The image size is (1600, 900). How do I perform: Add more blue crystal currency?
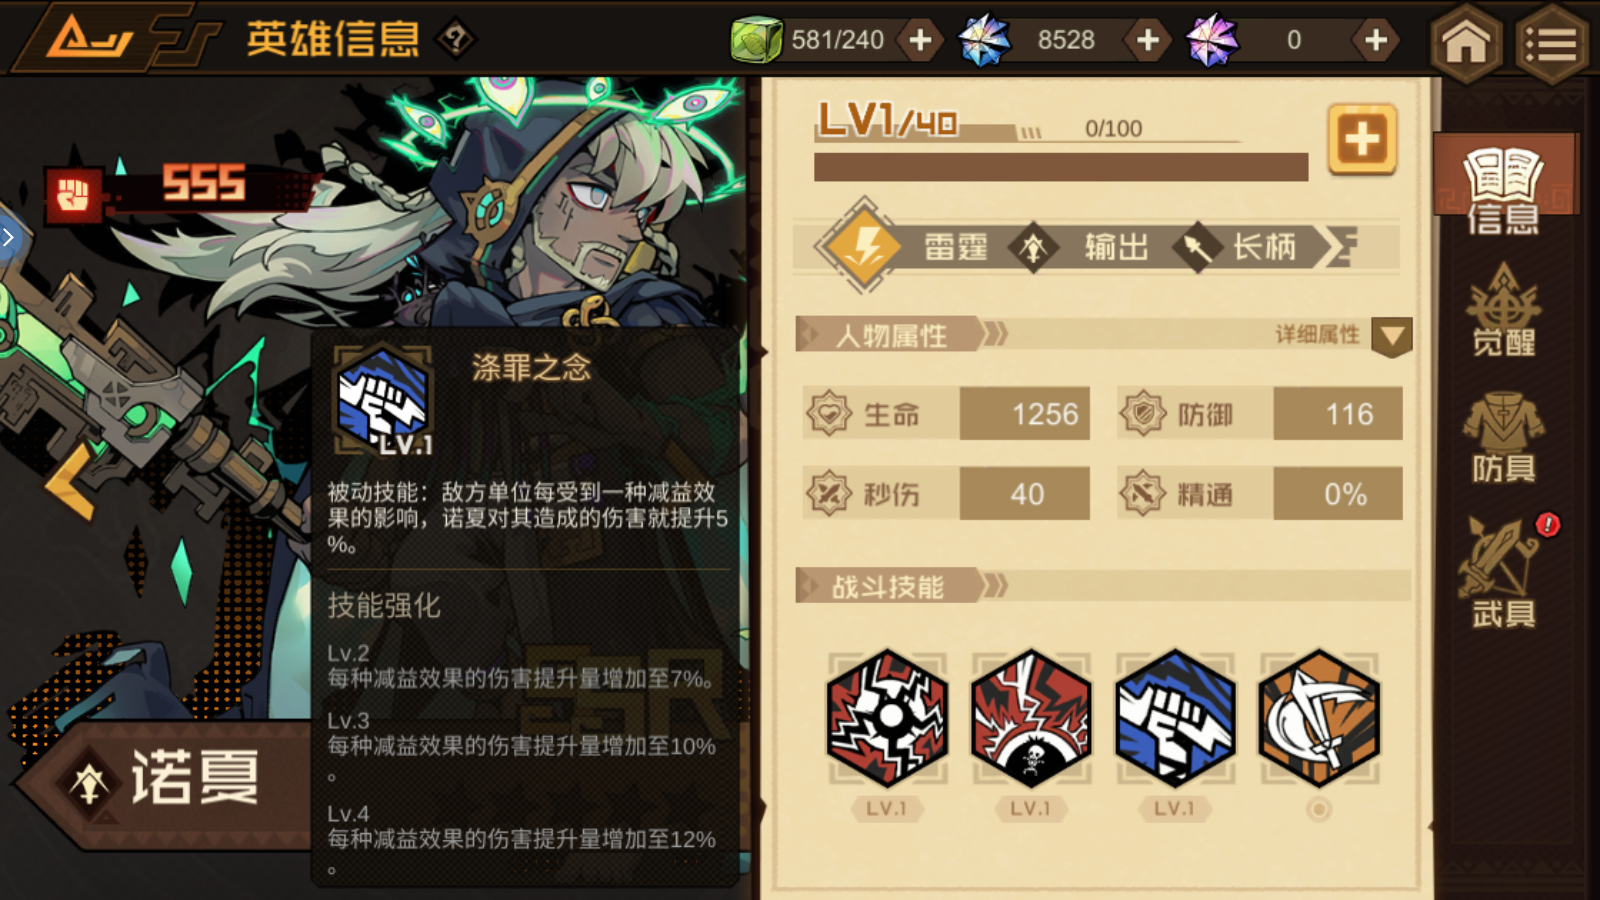[x=1148, y=40]
